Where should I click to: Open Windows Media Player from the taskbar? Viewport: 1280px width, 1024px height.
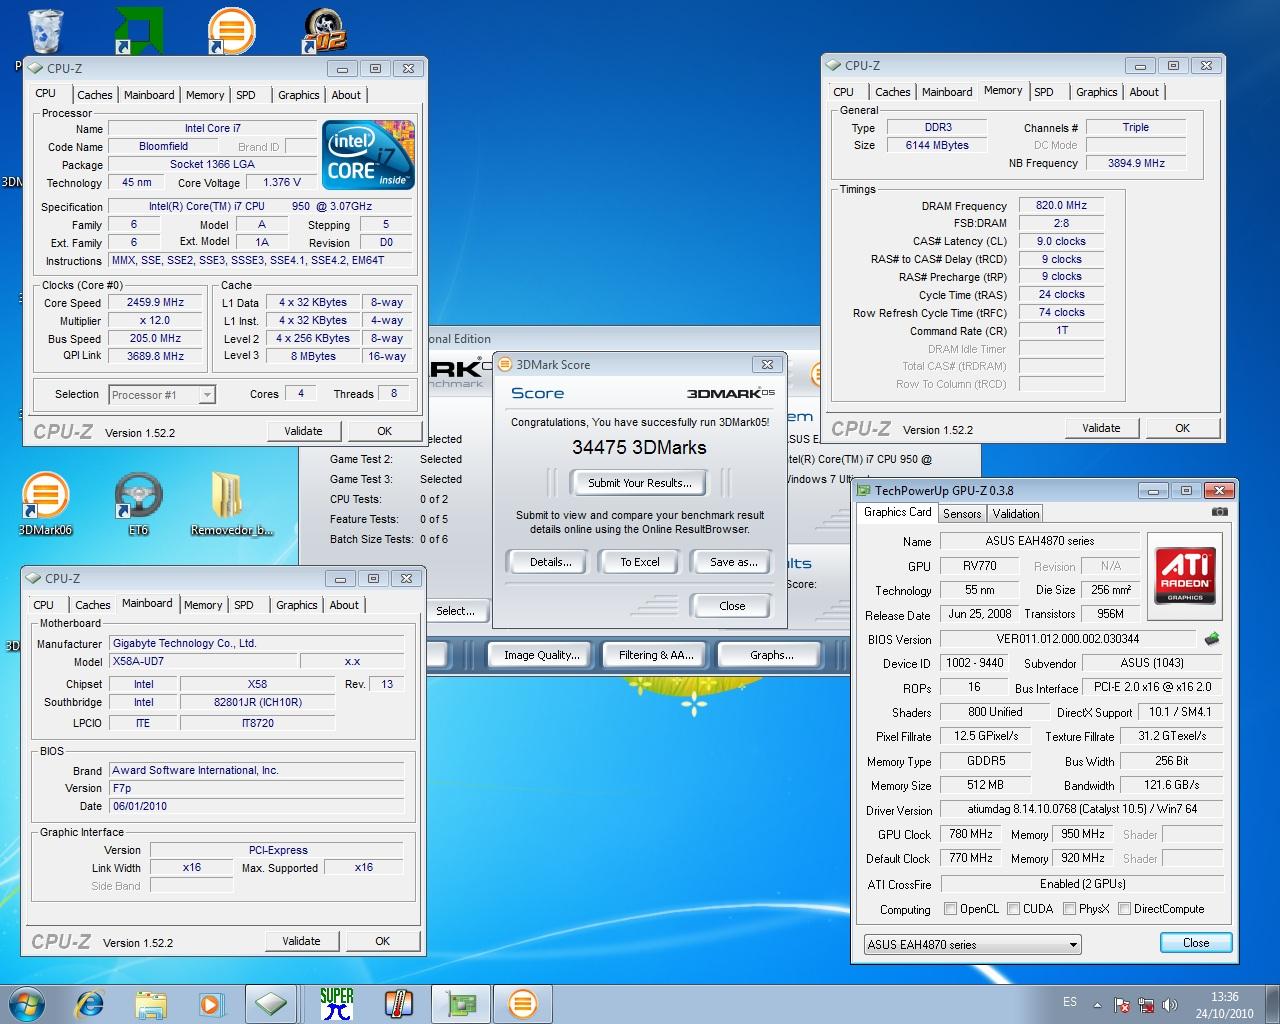pos(211,1003)
